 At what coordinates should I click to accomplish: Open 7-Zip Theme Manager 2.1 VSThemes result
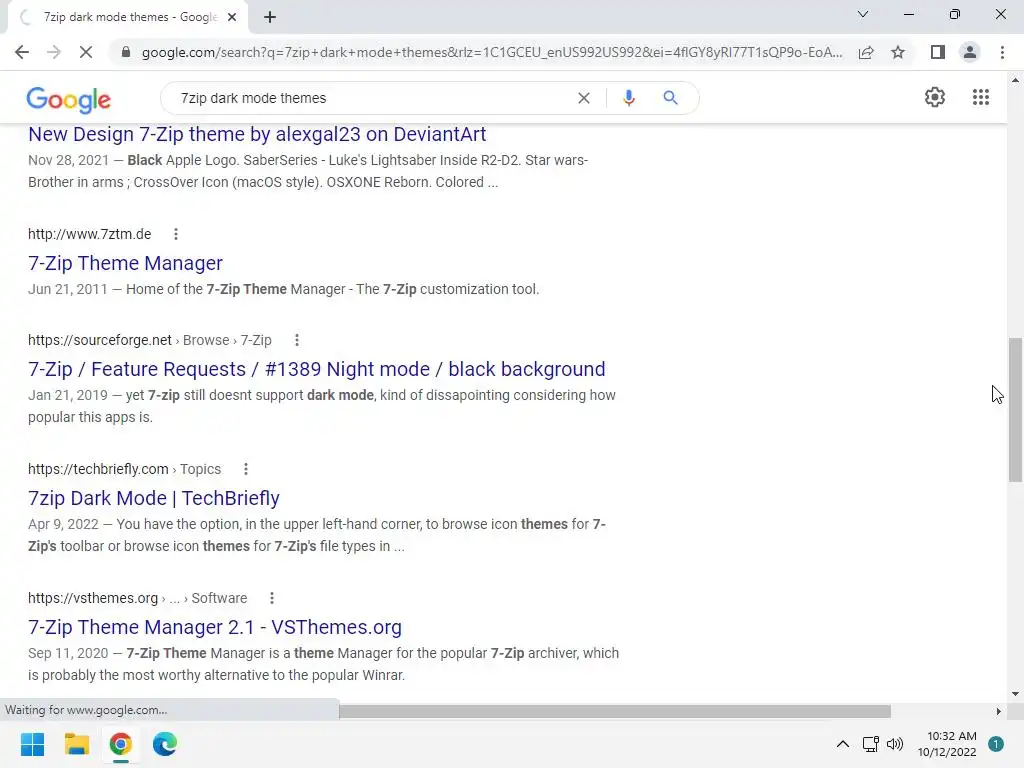point(215,627)
